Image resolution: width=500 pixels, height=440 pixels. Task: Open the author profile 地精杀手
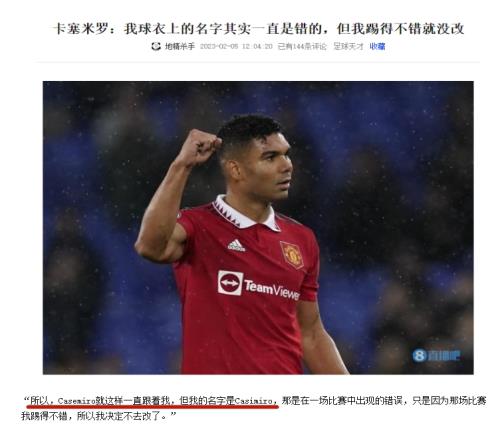point(180,46)
